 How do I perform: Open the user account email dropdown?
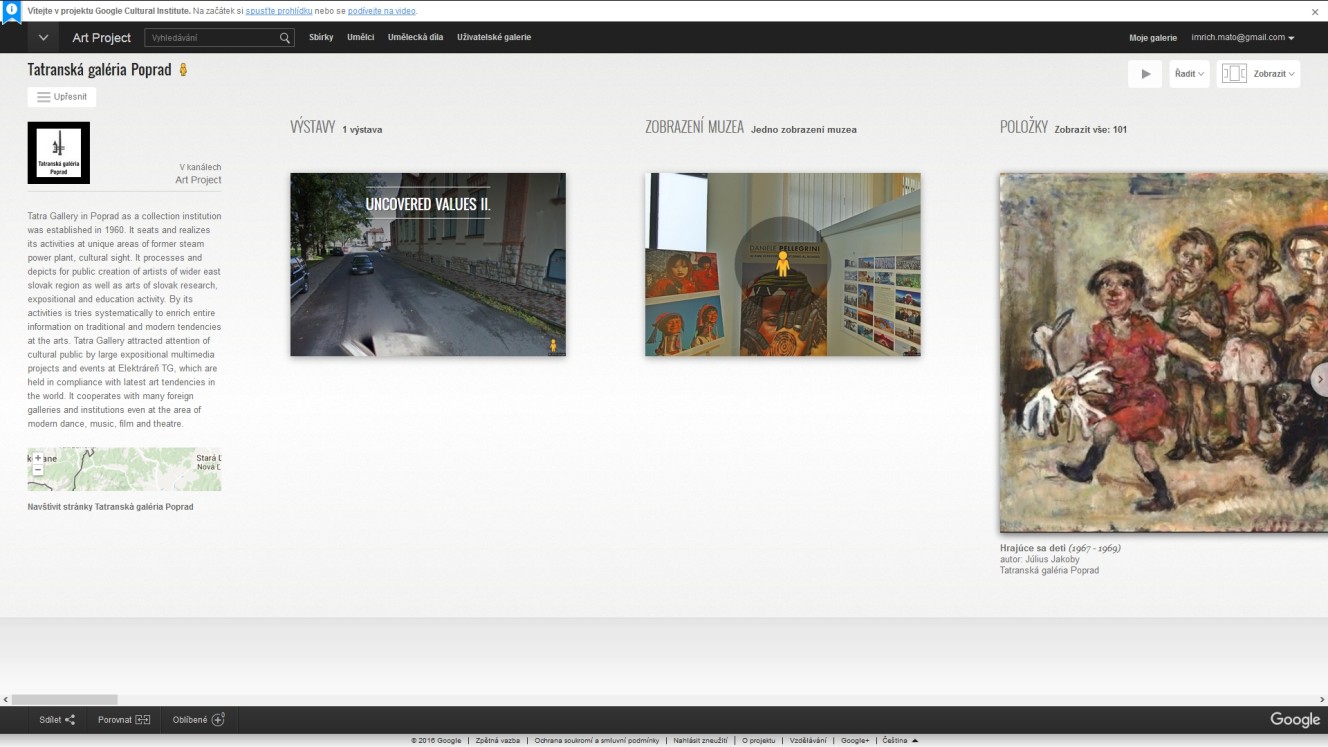pyautogui.click(x=1243, y=38)
